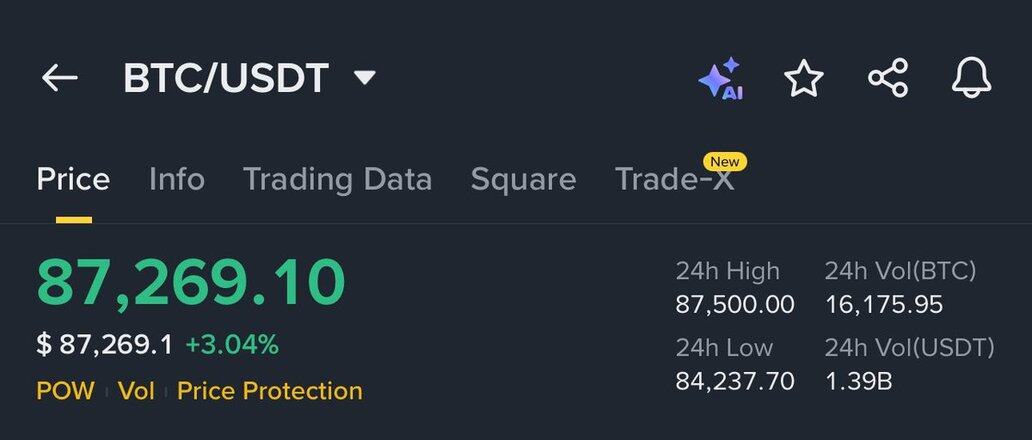Tap the share icon

click(887, 78)
